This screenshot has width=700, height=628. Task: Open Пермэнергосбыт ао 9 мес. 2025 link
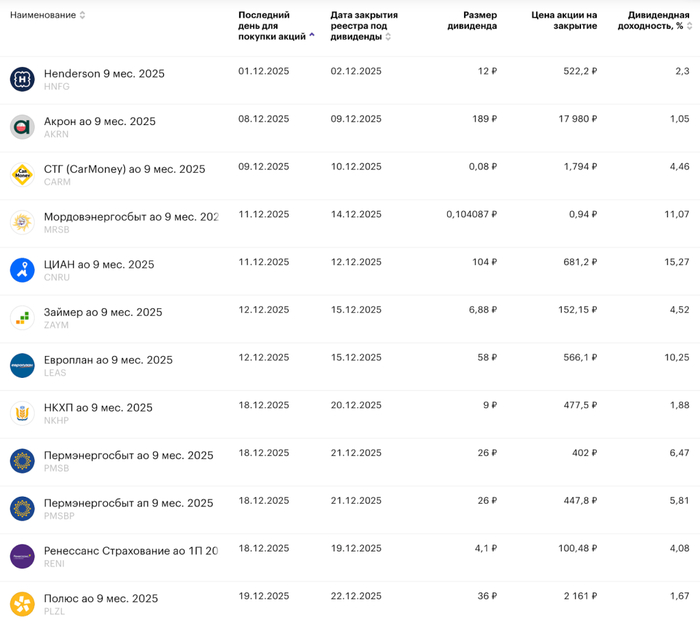[x=128, y=455]
